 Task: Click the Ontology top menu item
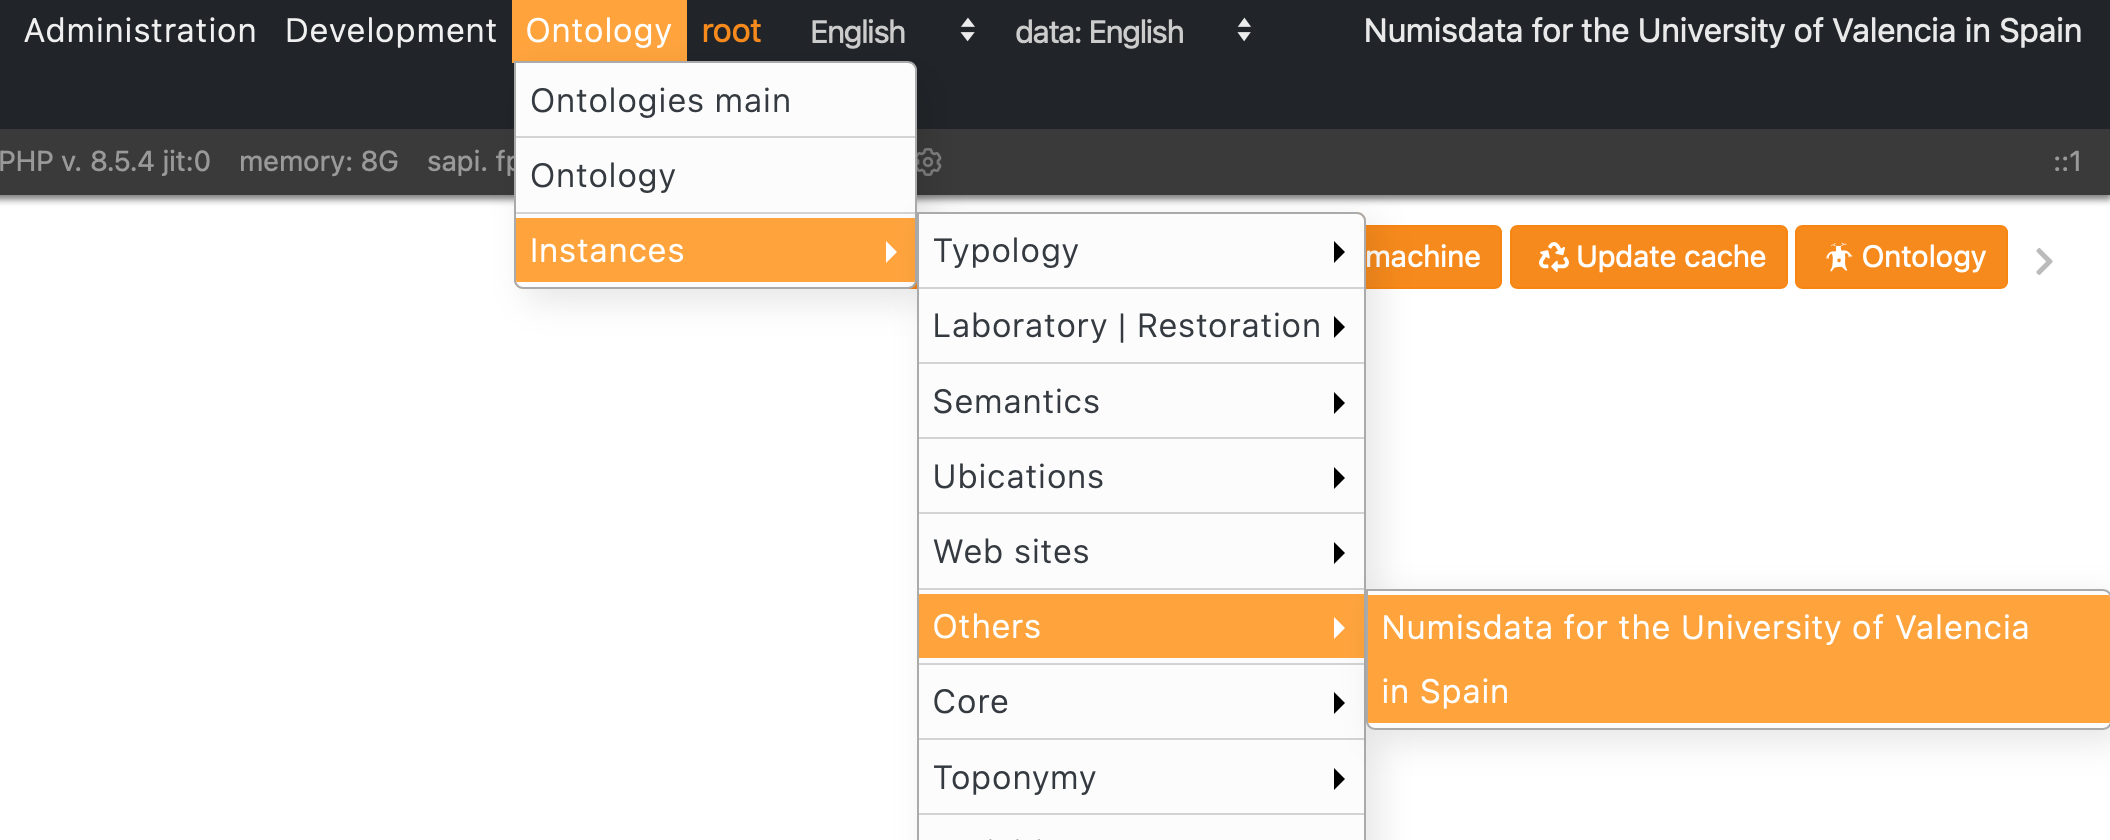point(599,31)
